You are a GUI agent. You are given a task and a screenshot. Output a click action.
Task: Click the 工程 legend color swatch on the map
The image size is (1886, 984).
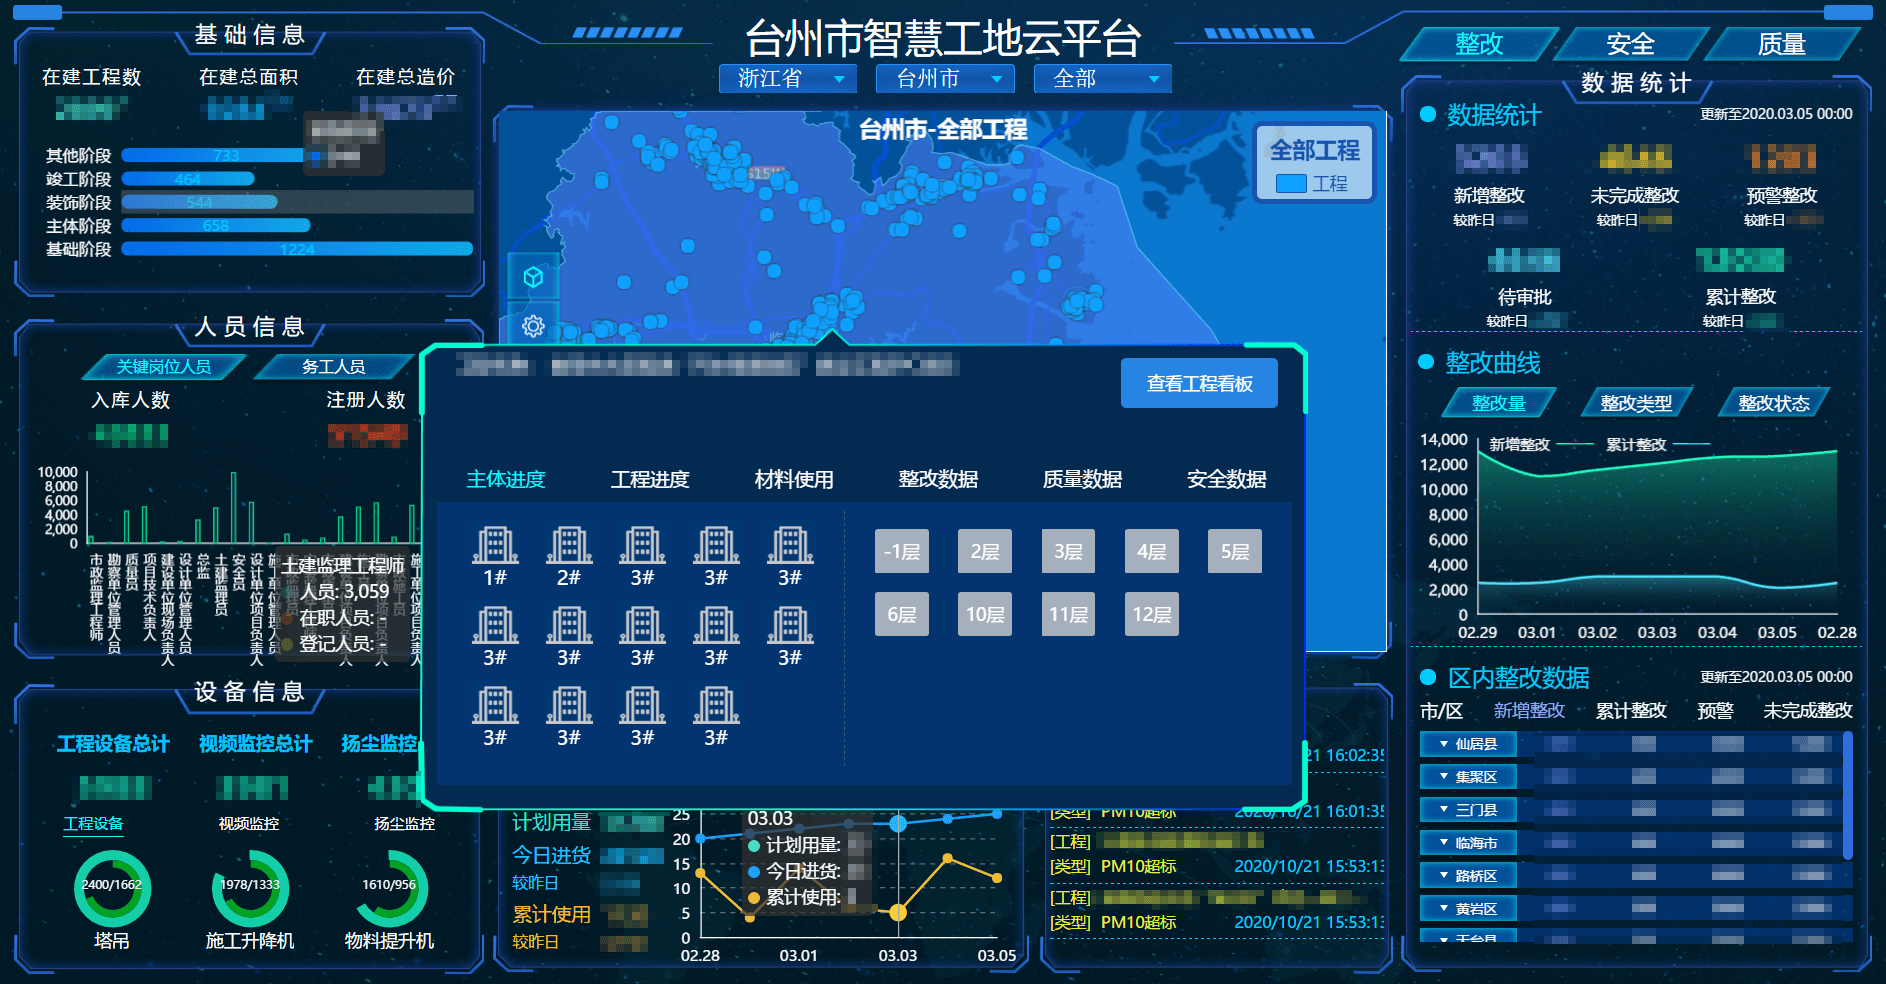[x=1290, y=184]
